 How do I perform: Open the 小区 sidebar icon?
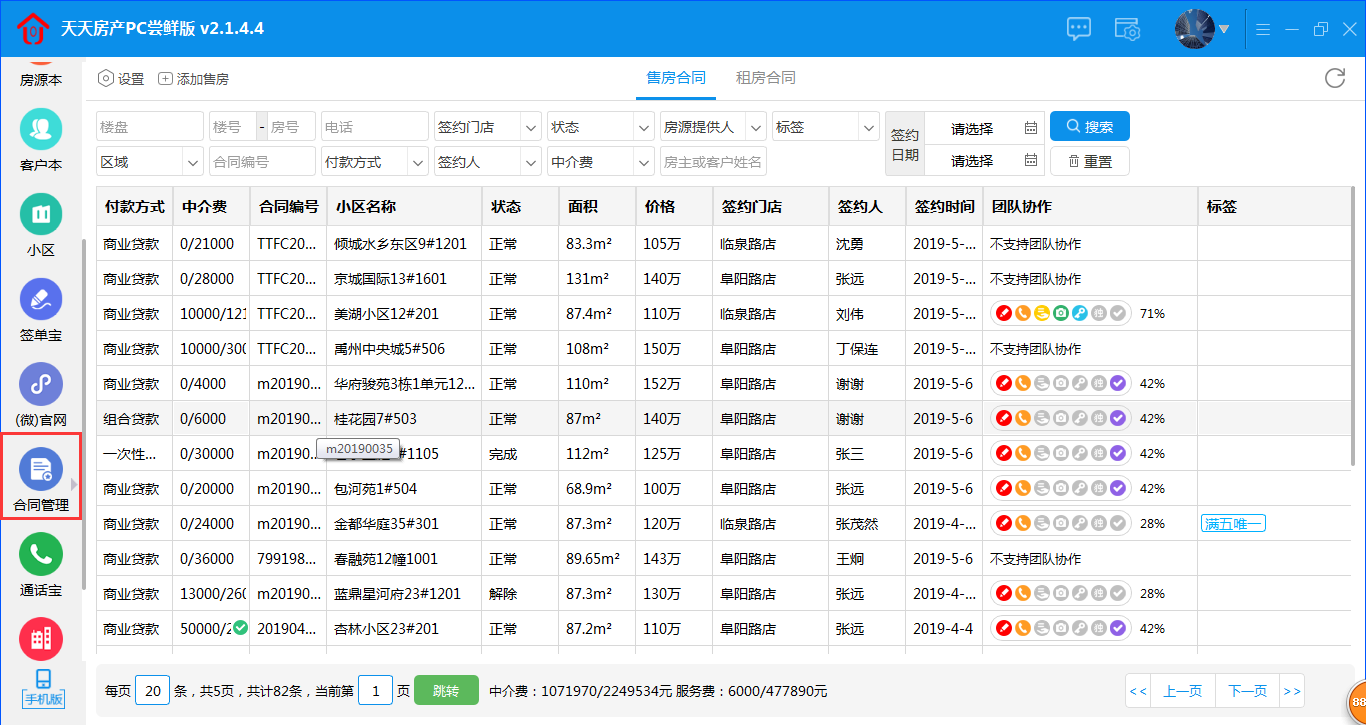click(x=41, y=214)
